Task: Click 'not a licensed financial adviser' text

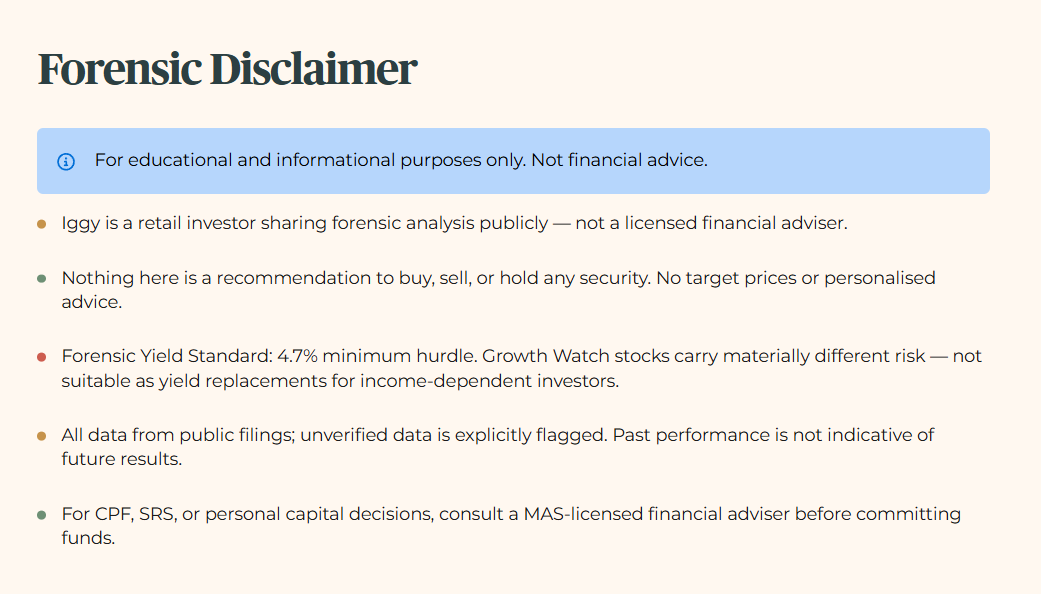Action: [x=711, y=223]
